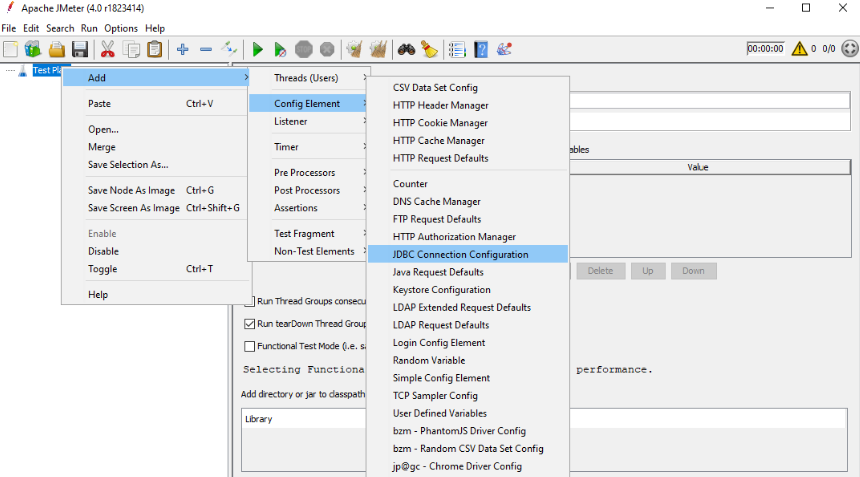The width and height of the screenshot is (860, 477).
Task: Expand Config Element submenu
Action: [x=309, y=104]
